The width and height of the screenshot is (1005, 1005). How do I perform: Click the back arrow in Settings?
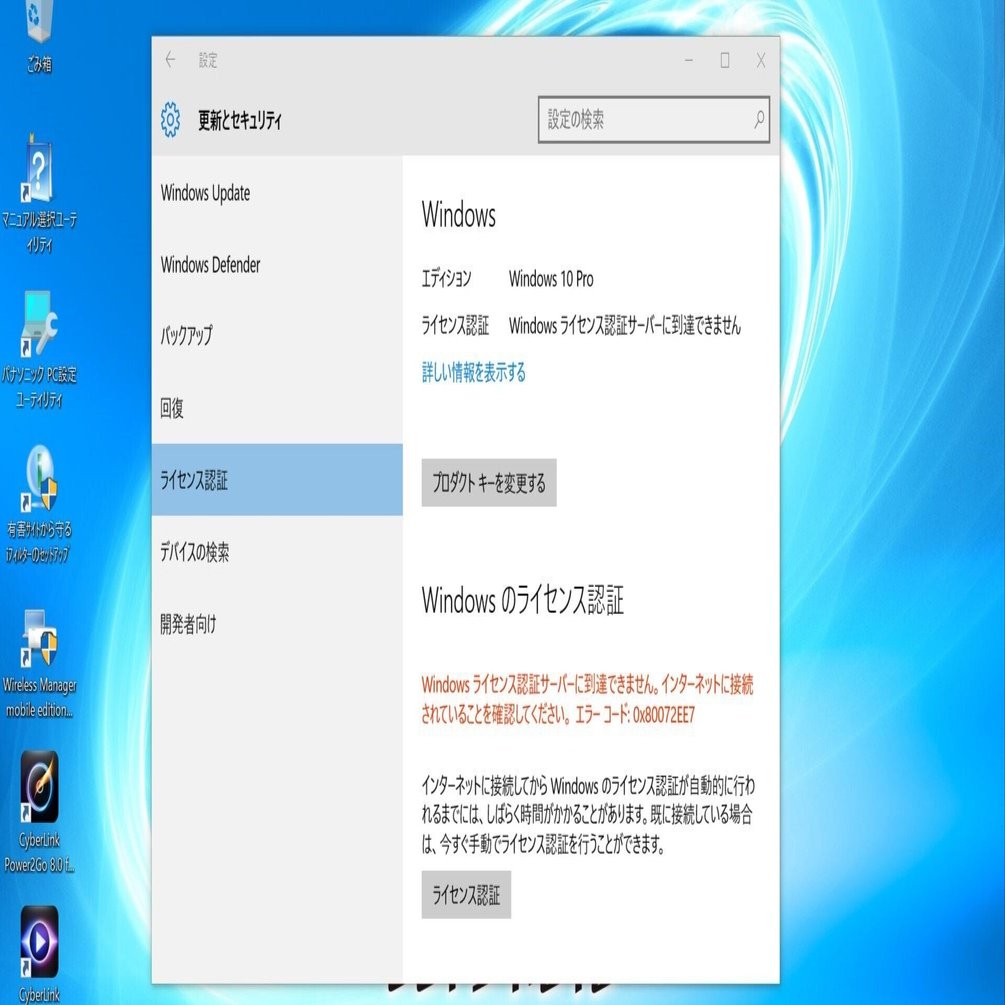(x=171, y=60)
